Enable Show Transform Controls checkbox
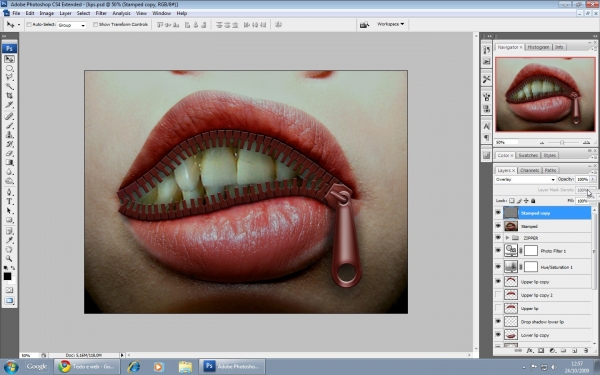The width and height of the screenshot is (600, 375). pos(95,24)
